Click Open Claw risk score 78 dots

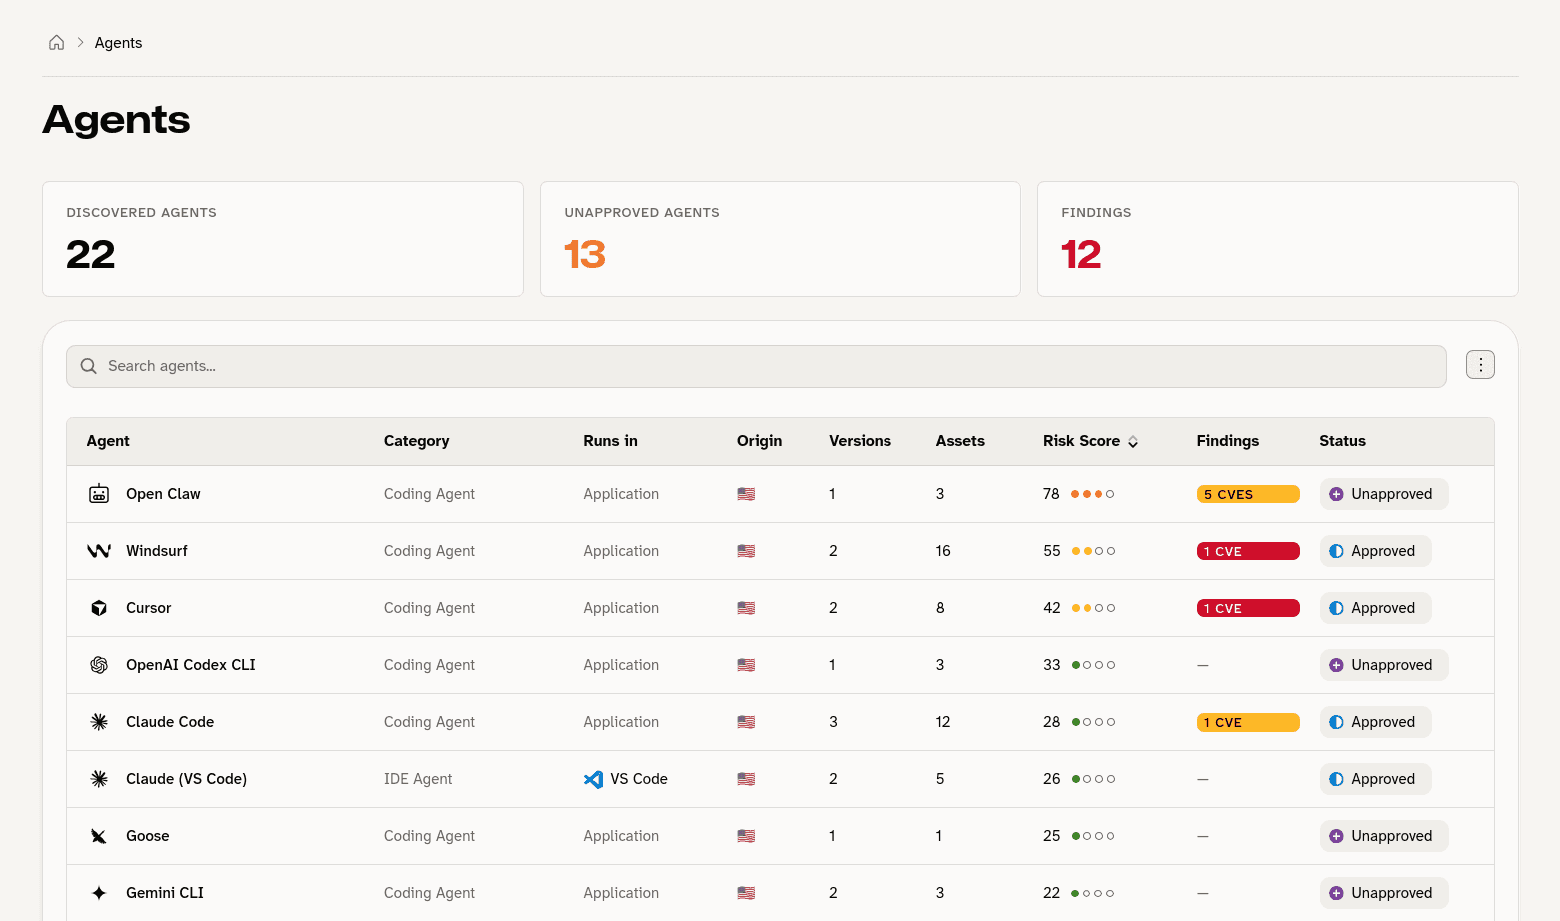[x=1092, y=494]
